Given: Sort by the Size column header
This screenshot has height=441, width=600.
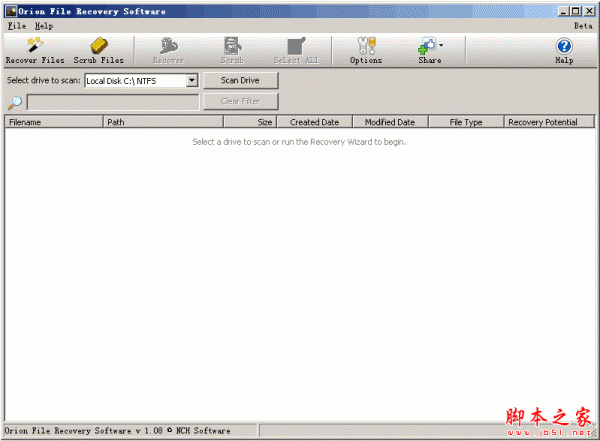Looking at the screenshot, I should coord(250,122).
